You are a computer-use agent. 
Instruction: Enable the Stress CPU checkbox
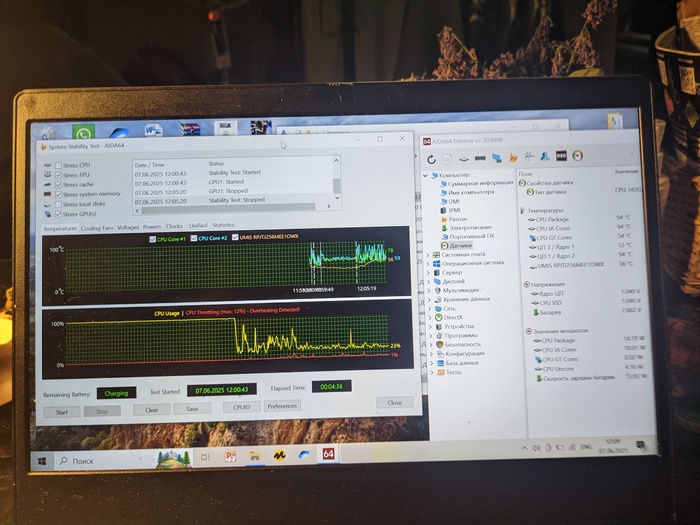(x=58, y=165)
